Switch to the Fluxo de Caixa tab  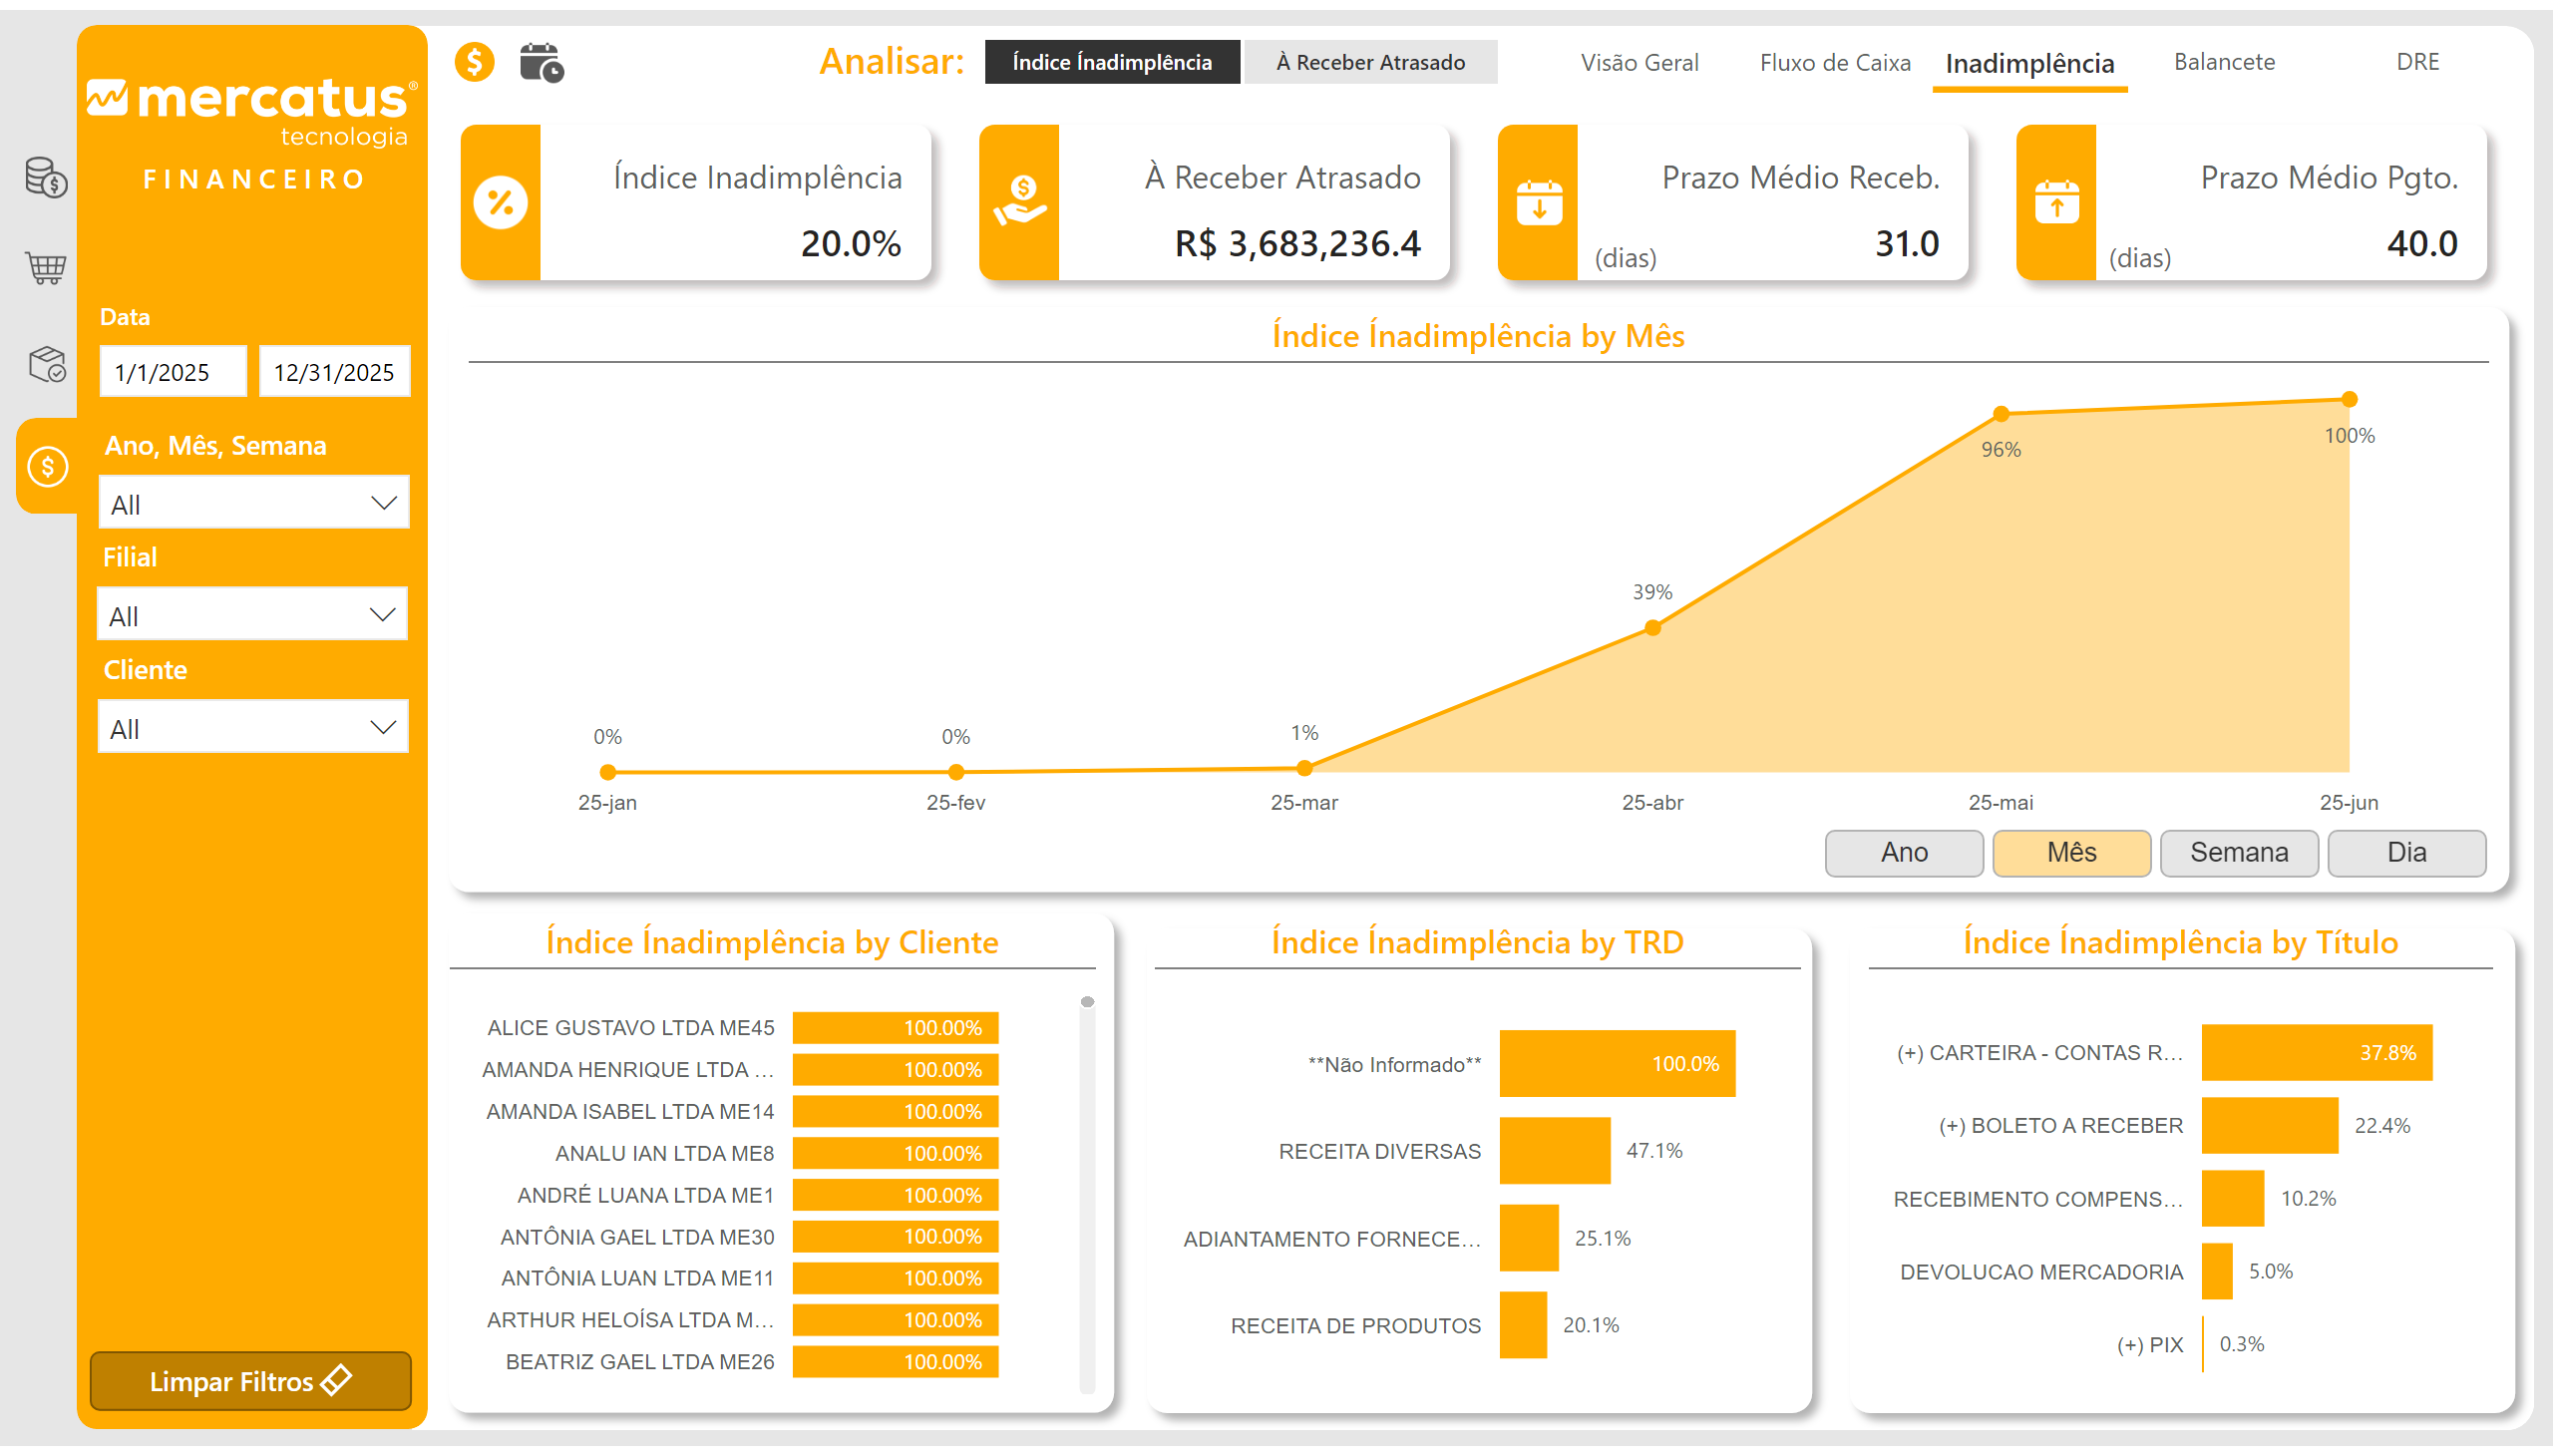click(x=1834, y=62)
